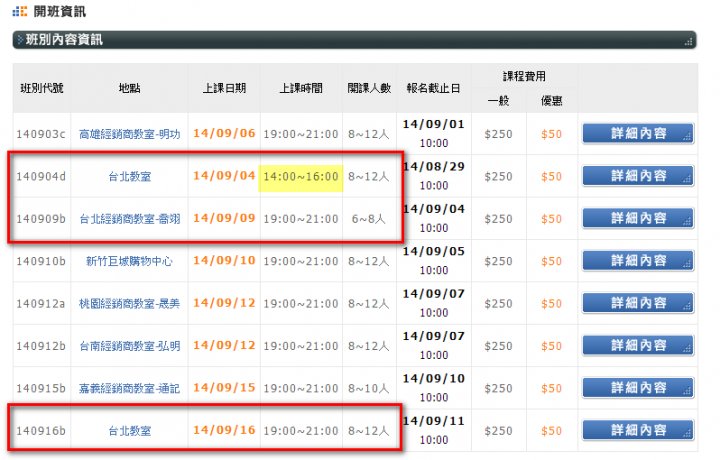Select class code 140916b
The image size is (720, 460).
(x=41, y=431)
